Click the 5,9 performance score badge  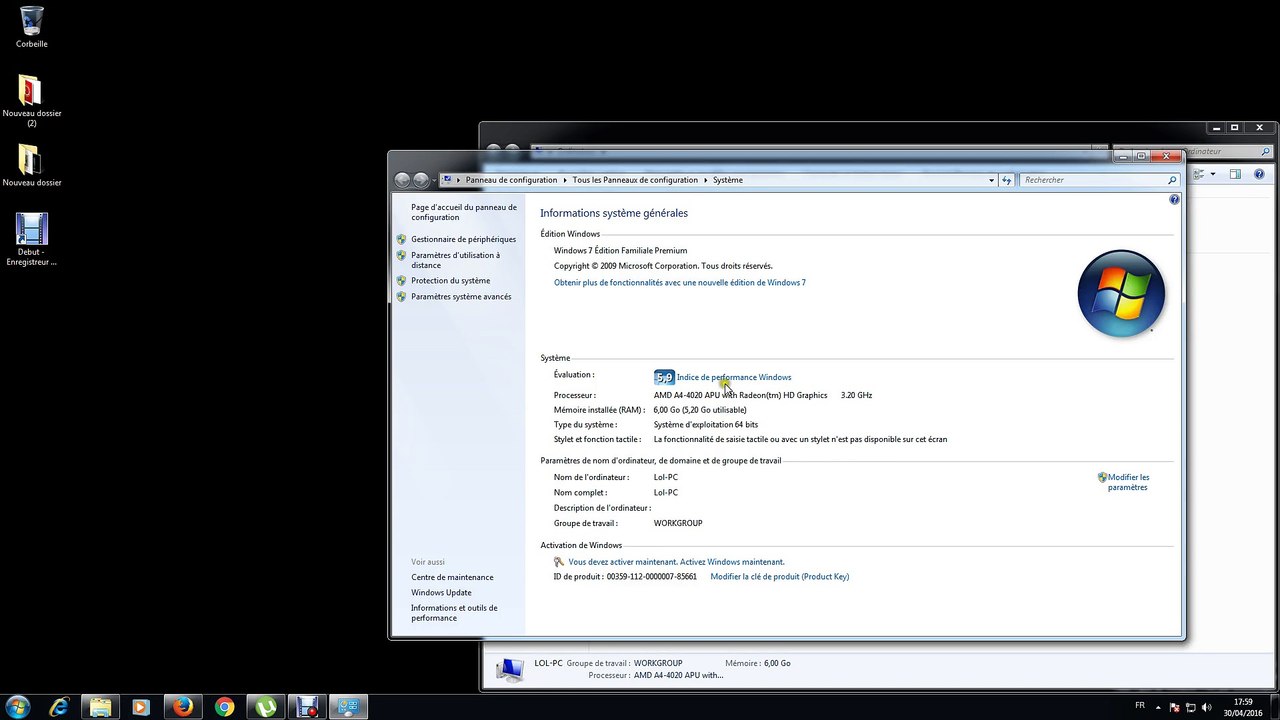[664, 377]
